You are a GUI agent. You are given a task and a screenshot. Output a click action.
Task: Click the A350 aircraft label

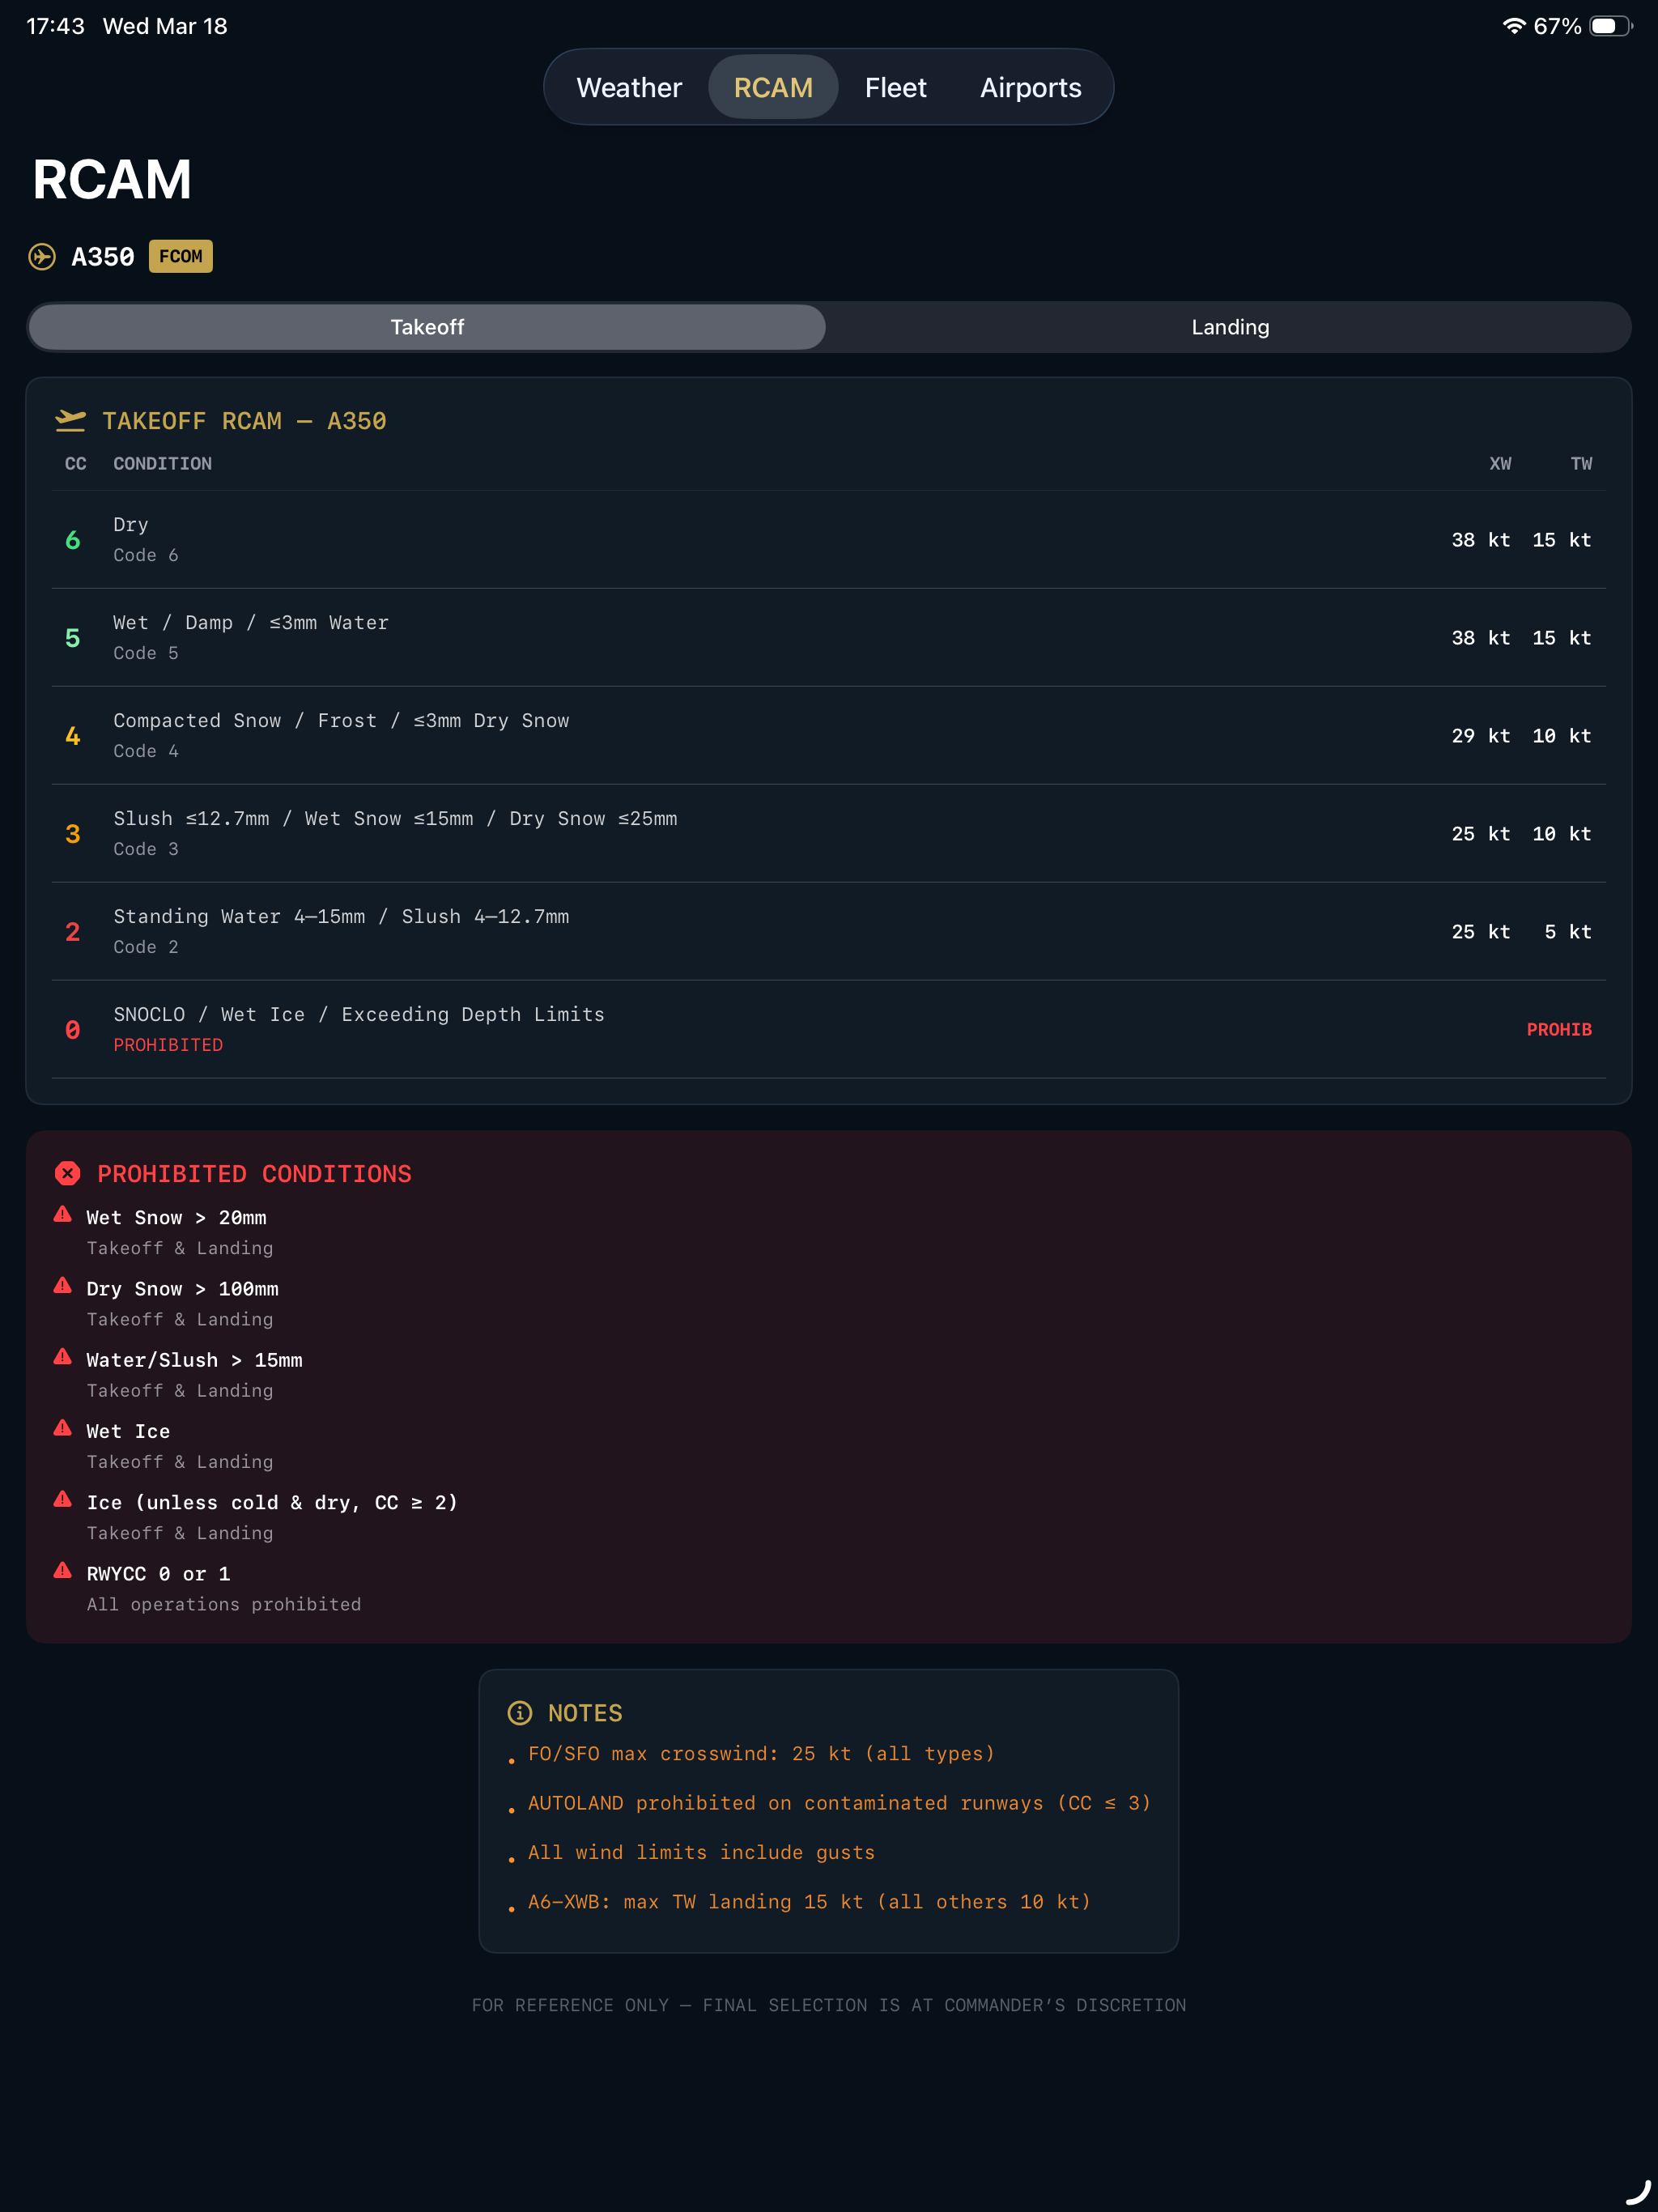point(103,257)
